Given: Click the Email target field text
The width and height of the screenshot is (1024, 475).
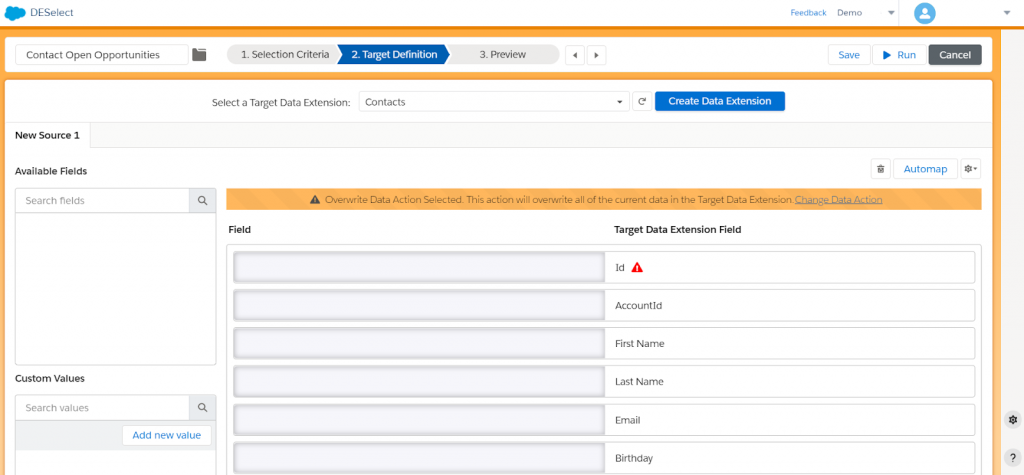Looking at the screenshot, I should pos(628,420).
